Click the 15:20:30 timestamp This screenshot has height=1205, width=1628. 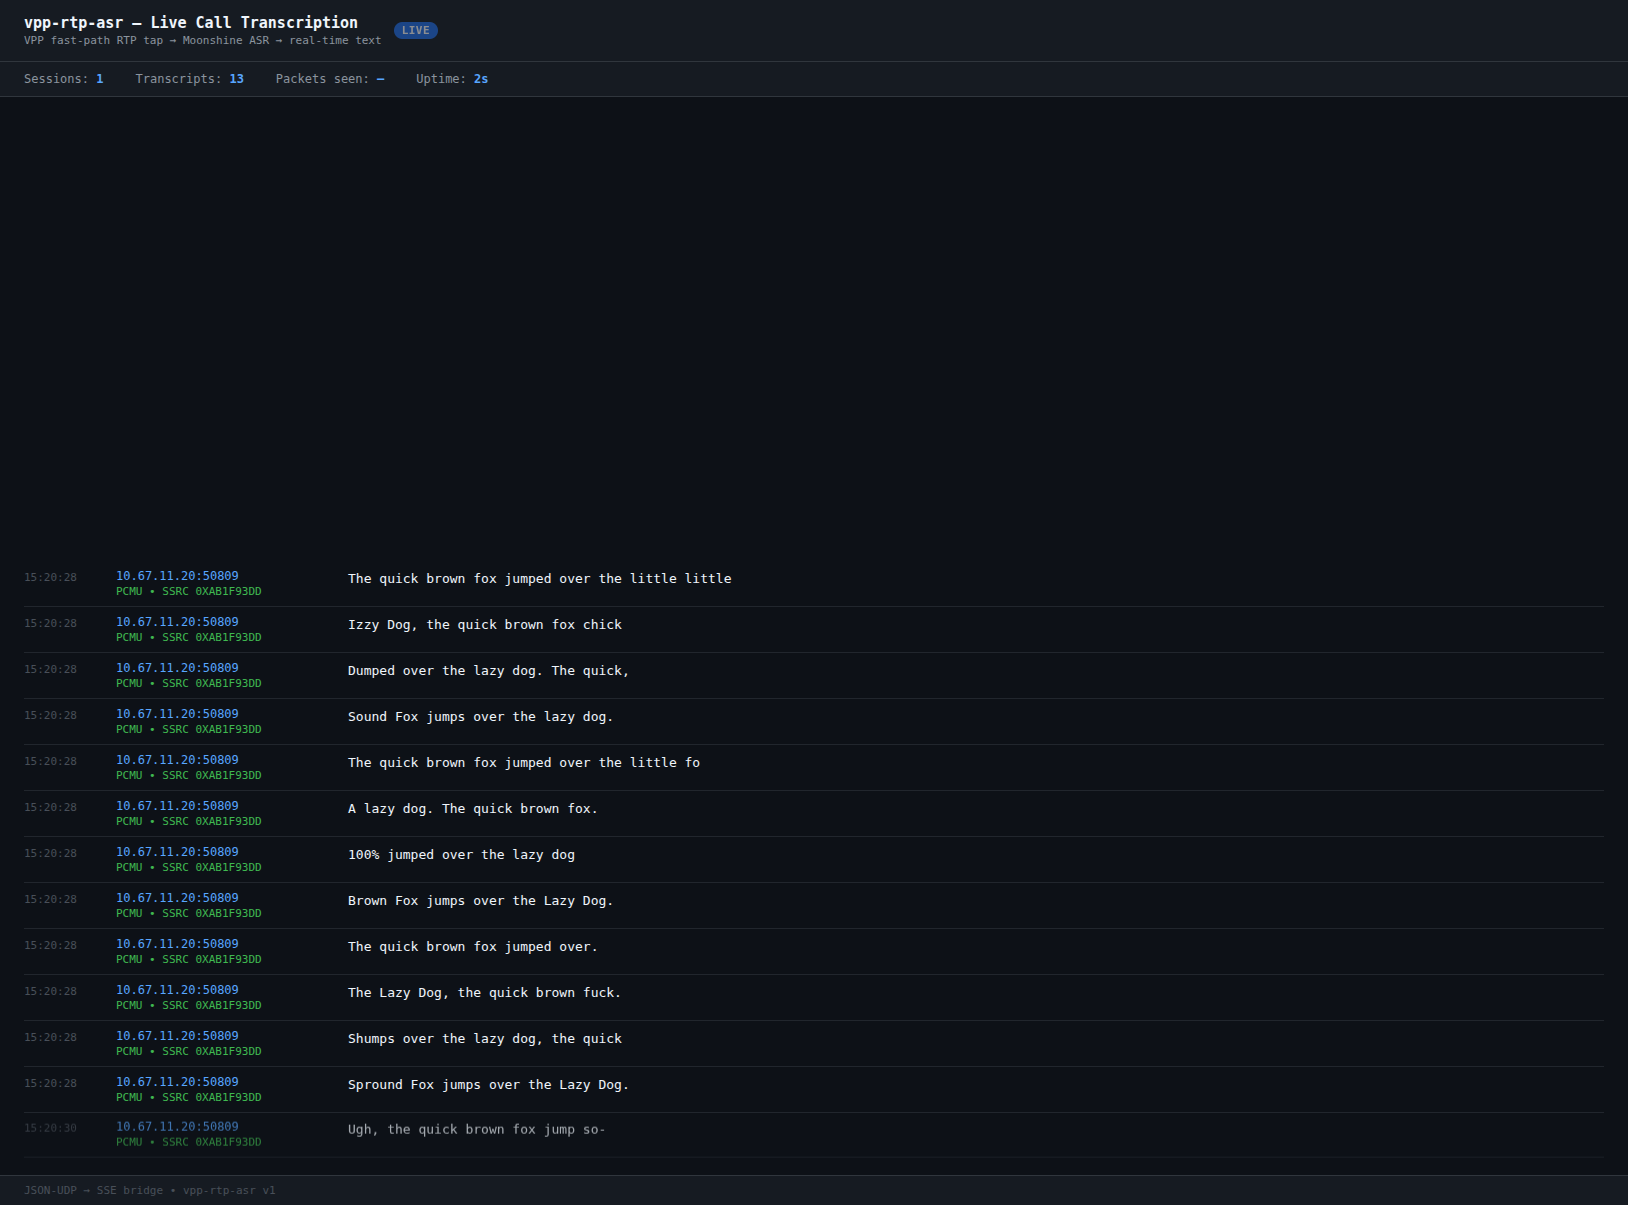tap(50, 1128)
